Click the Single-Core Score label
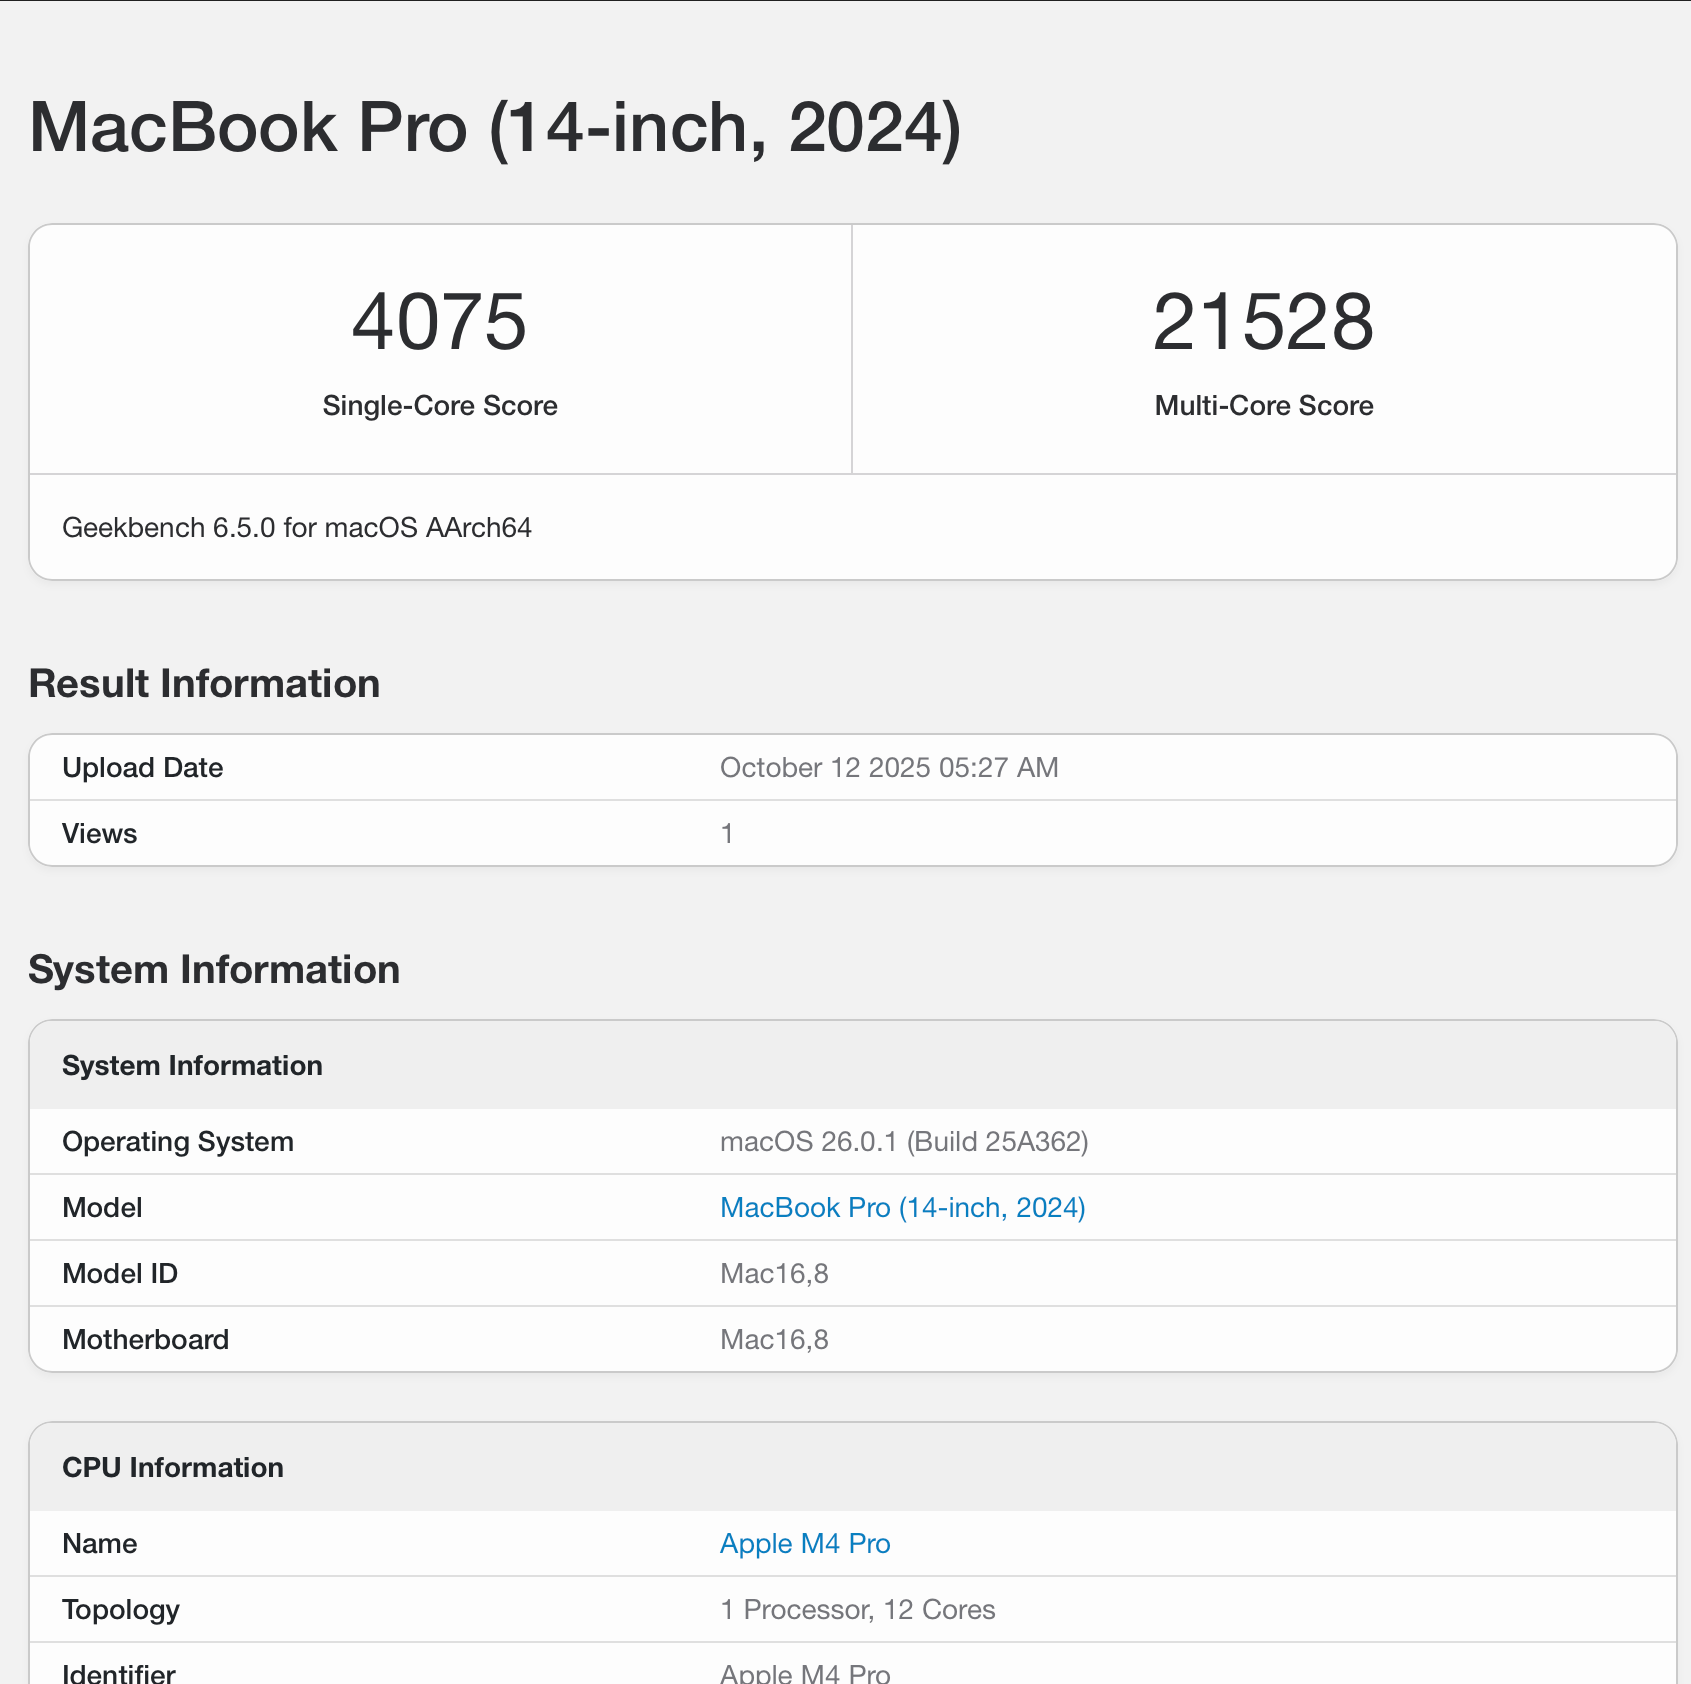1691x1684 pixels. tap(439, 405)
